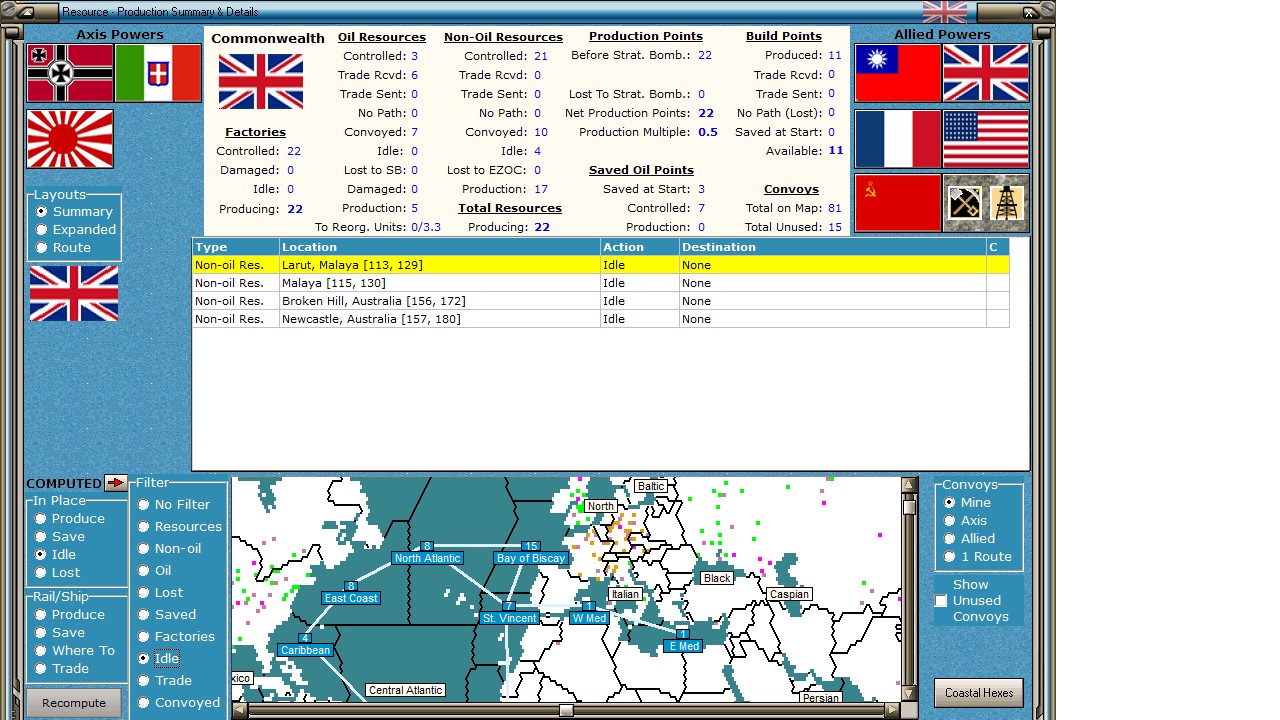Click the UK flag below the Layouts panel
Viewport: 1280px width, 720px height.
pos(74,293)
